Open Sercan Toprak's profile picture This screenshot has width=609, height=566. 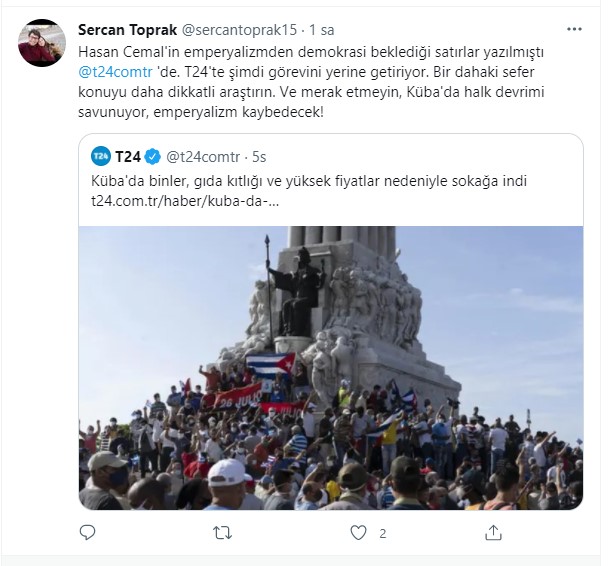42,43
